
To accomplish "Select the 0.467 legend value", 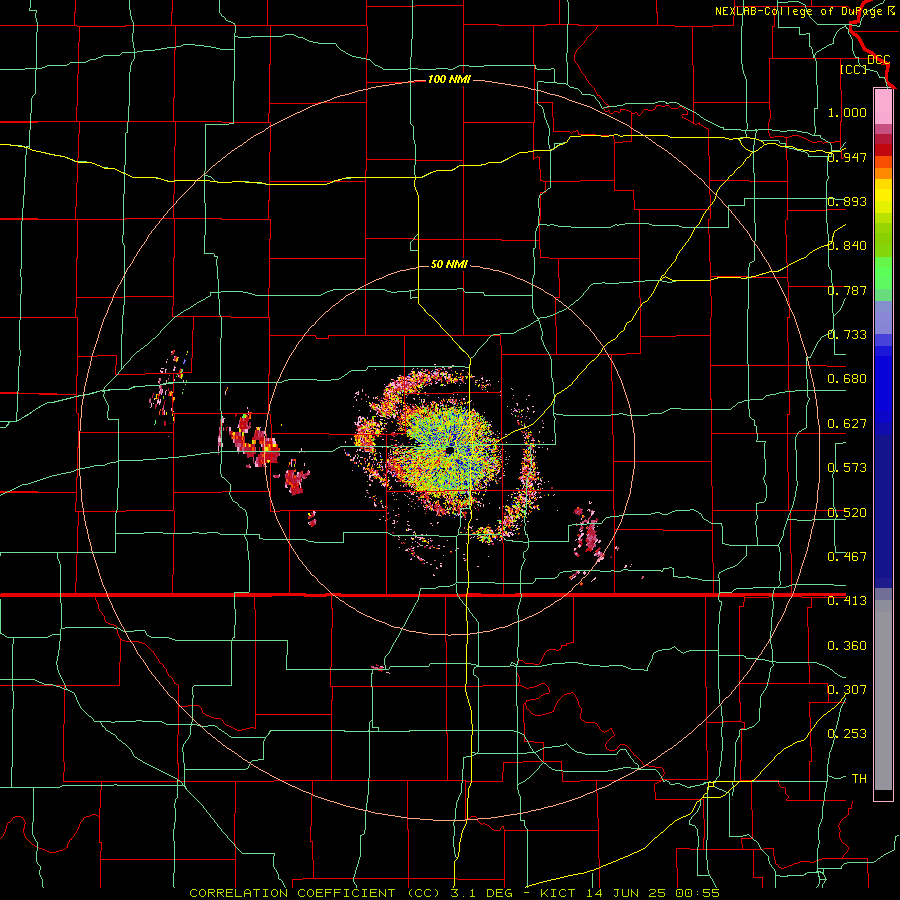I will (x=847, y=557).
